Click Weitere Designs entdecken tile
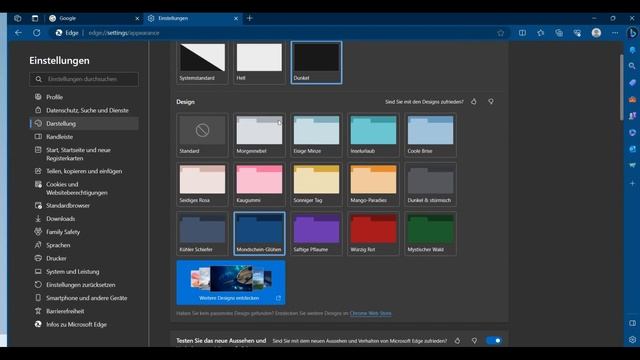 point(231,283)
